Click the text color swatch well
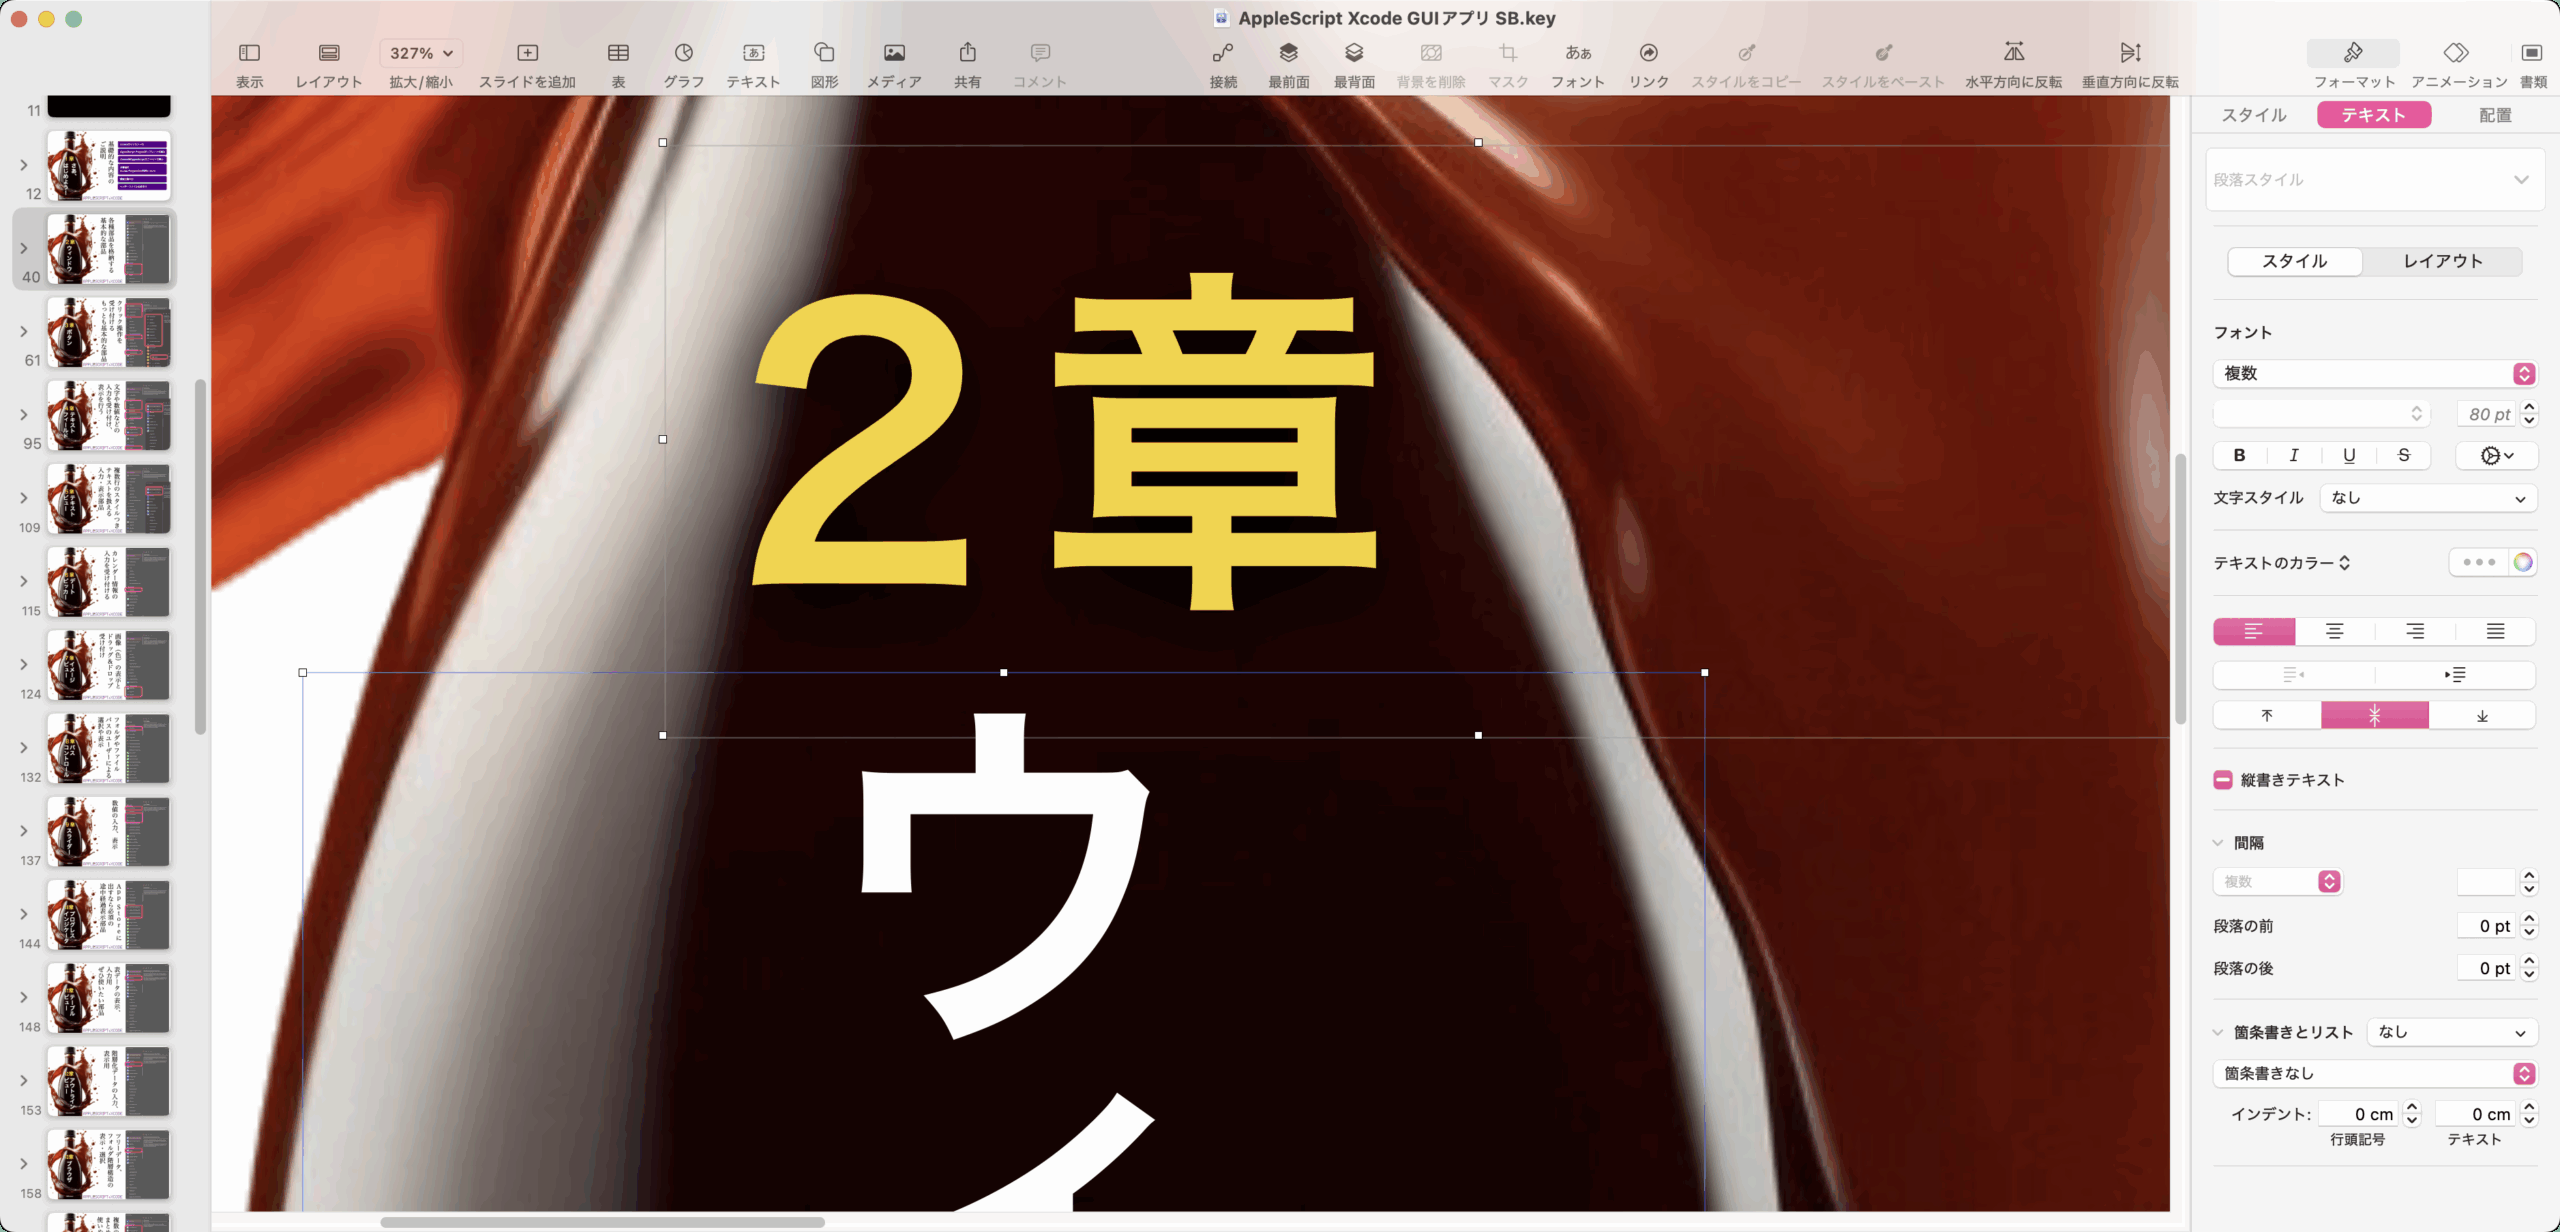Viewport: 2560px width, 1232px height. click(x=2479, y=562)
